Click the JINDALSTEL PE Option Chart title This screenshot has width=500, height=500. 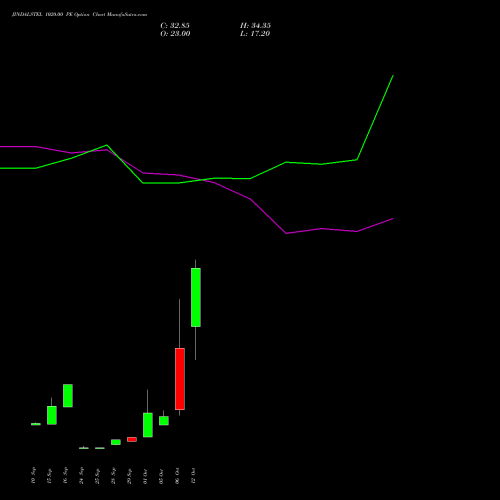coord(79,15)
